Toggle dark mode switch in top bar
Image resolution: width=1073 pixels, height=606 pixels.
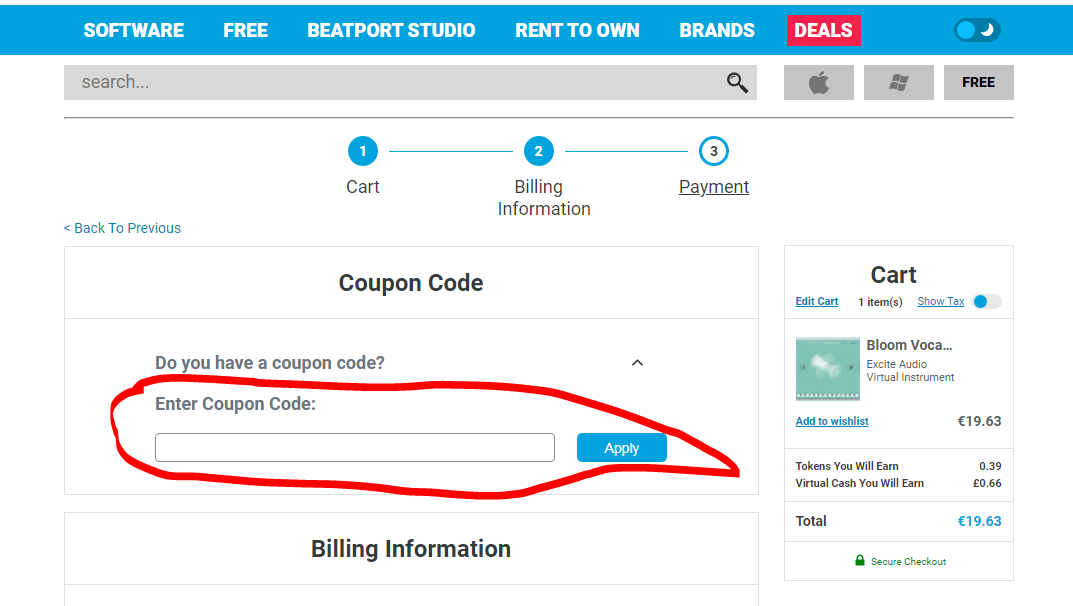tap(977, 30)
